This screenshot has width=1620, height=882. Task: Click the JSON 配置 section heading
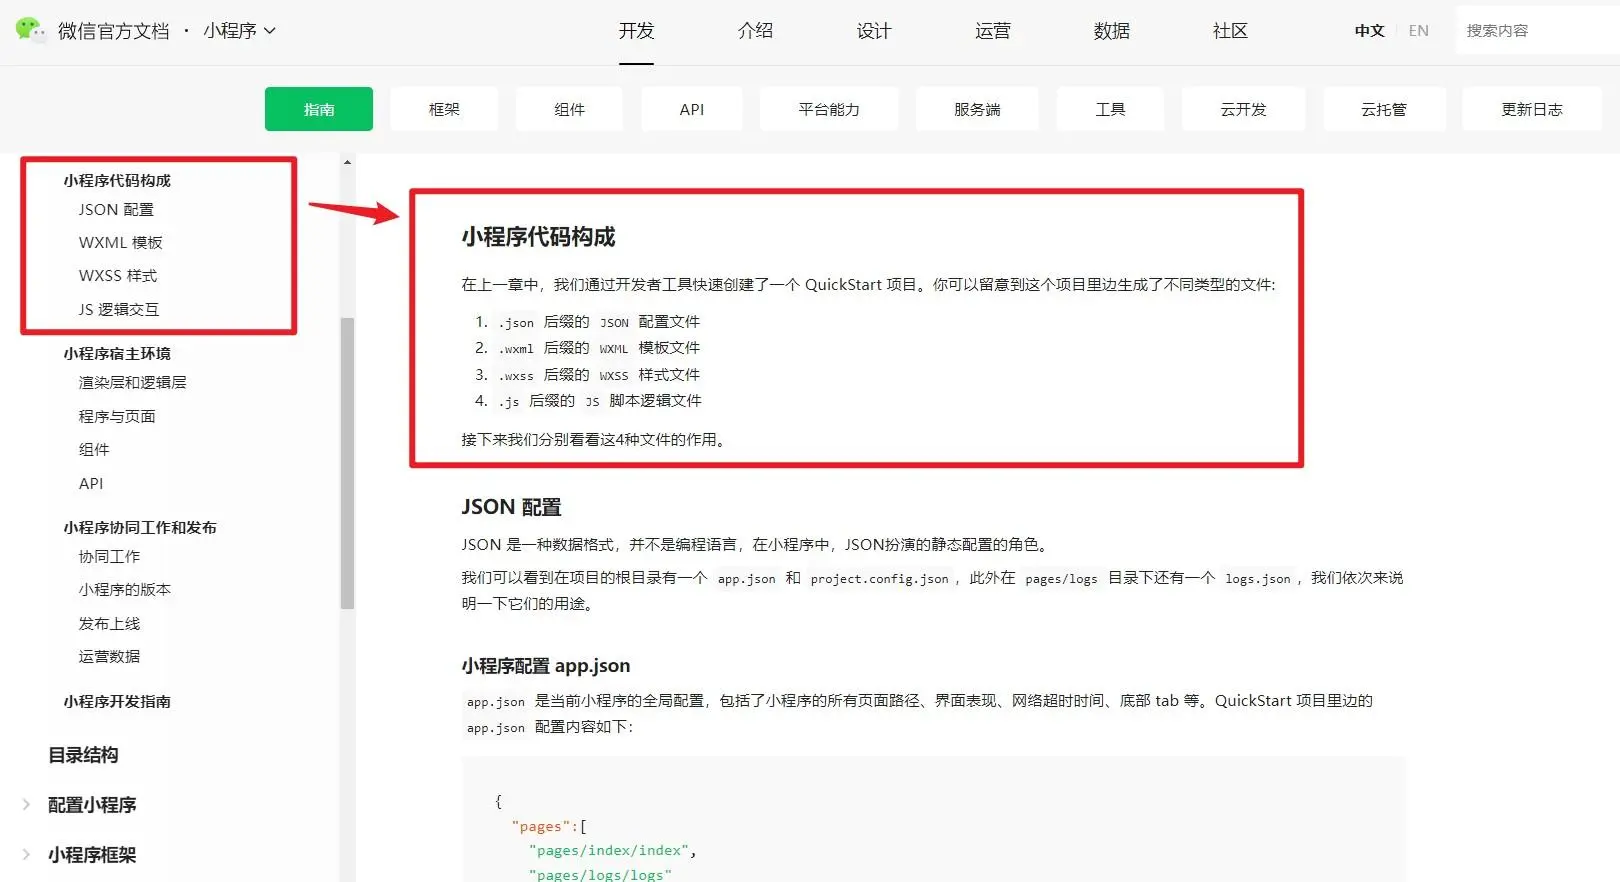(511, 507)
